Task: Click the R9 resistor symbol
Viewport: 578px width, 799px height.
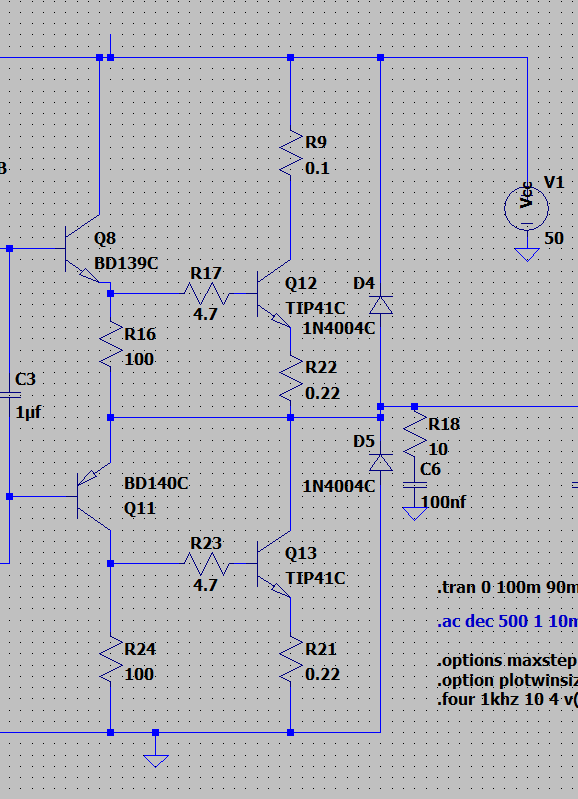Action: pos(291,153)
